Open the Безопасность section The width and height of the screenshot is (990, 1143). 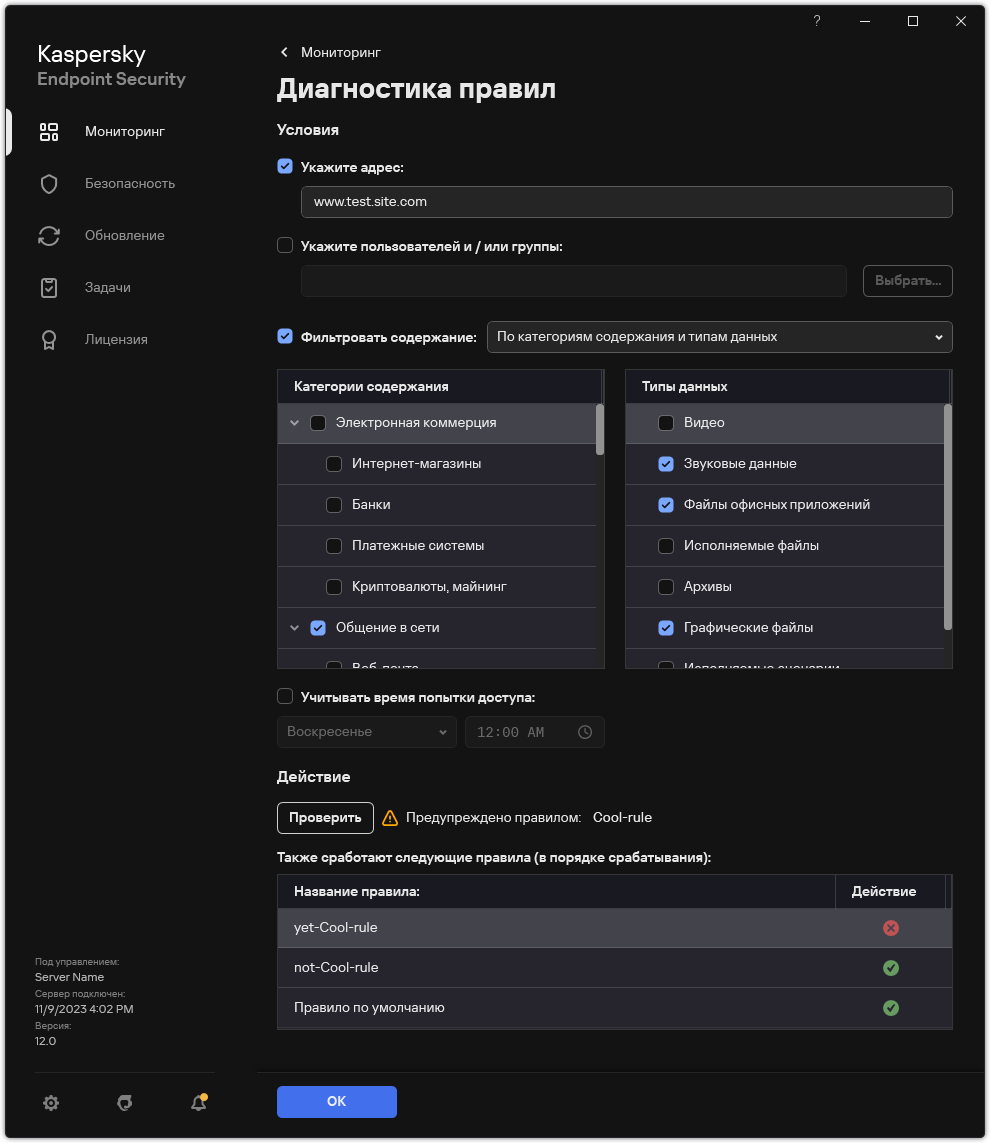tap(129, 183)
